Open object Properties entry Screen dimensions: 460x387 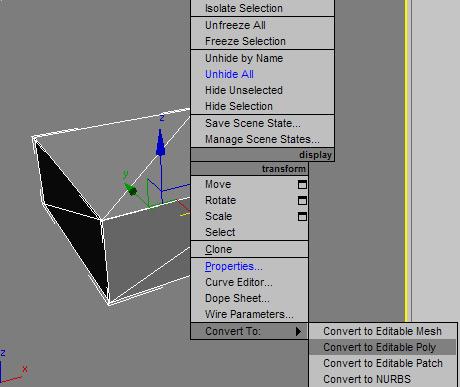249,266
